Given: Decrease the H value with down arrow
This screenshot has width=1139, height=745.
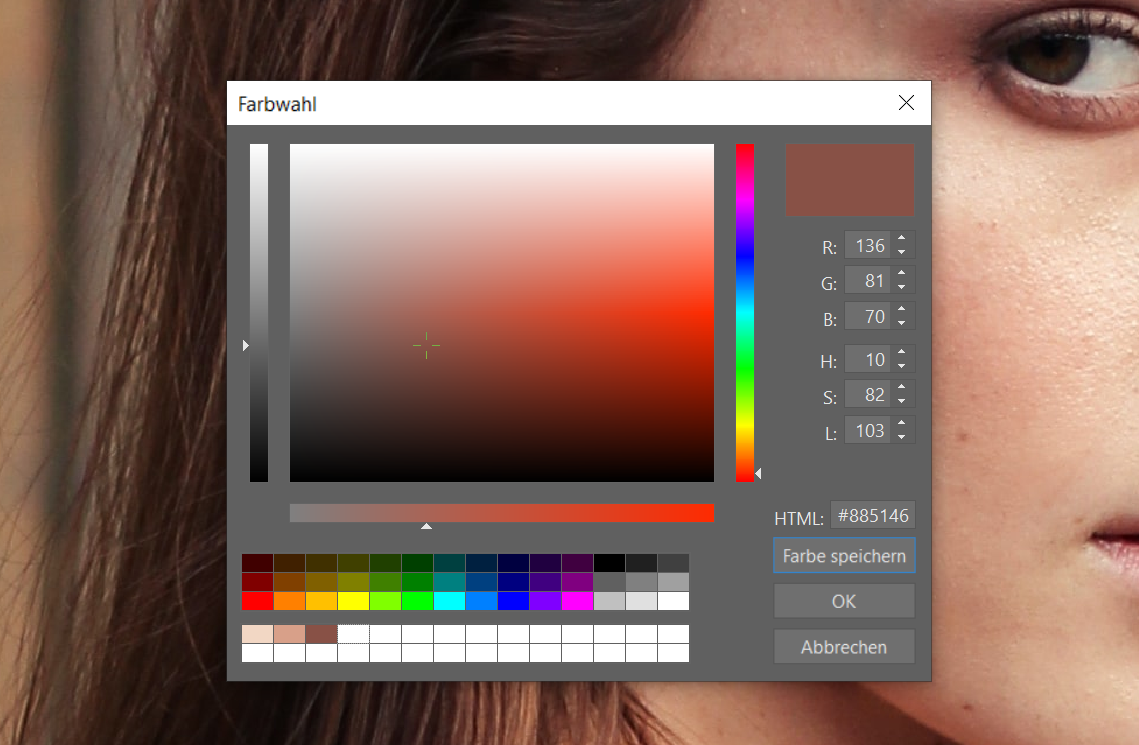Looking at the screenshot, I should click(x=902, y=365).
